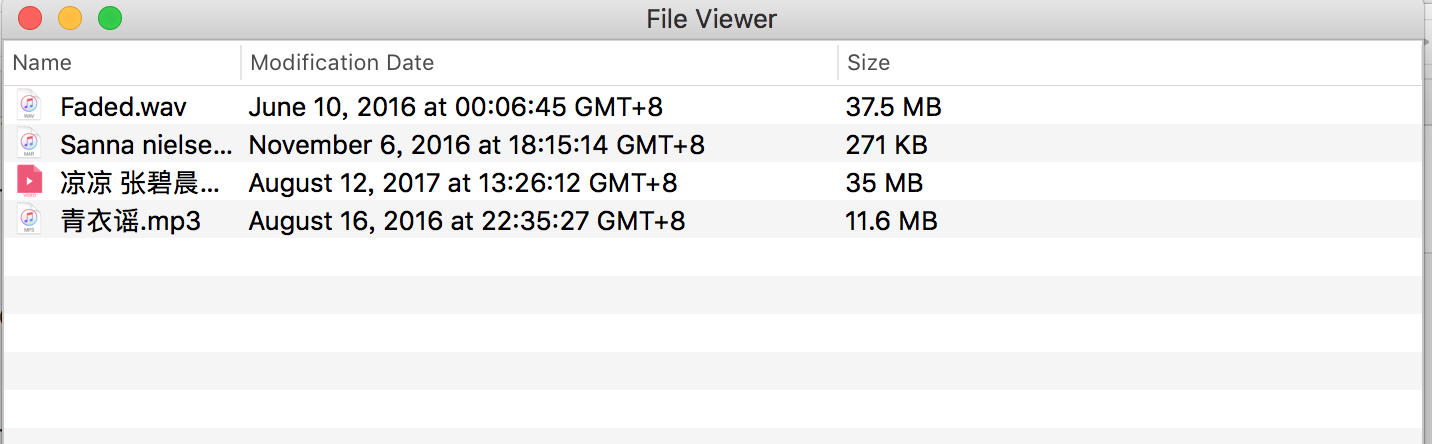Screen dimensions: 1432x444
Task: Select the Faded.wav file name
Action: pos(123,107)
